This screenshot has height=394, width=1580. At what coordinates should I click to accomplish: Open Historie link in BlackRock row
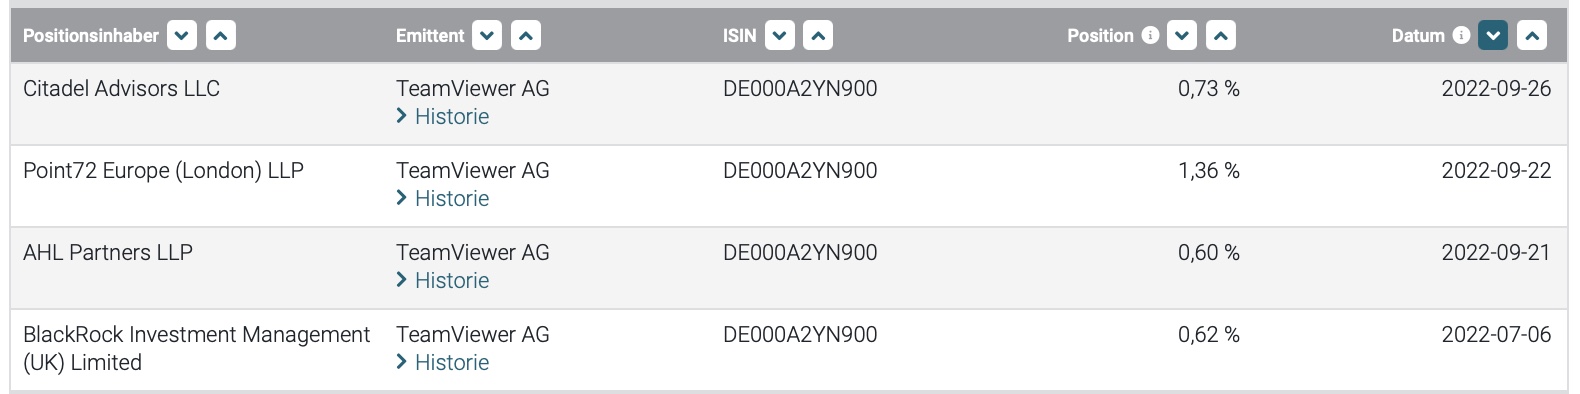(443, 362)
